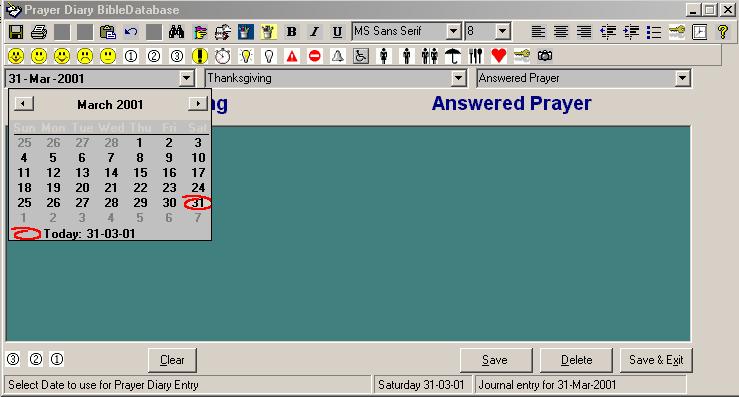The width and height of the screenshot is (739, 397).
Task: Insert the frowning face icon
Action: (x=85, y=56)
